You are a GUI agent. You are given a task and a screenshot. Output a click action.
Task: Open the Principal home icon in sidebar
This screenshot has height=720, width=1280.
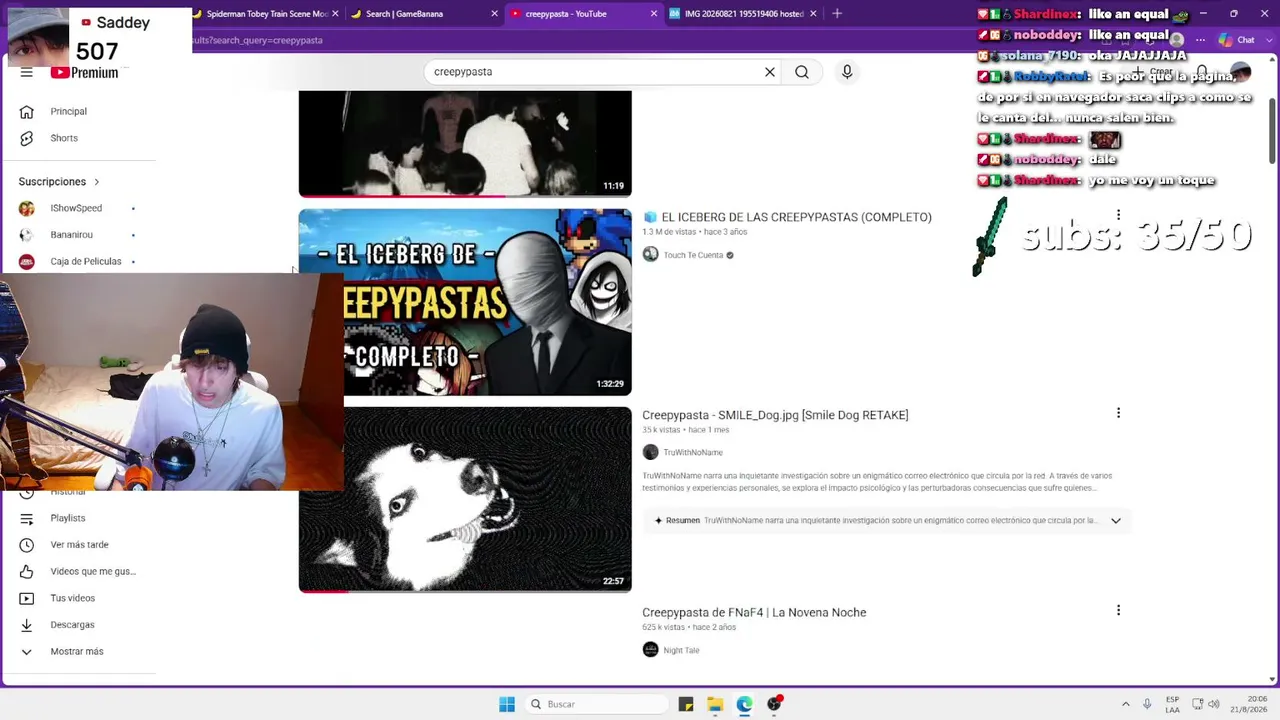point(27,111)
